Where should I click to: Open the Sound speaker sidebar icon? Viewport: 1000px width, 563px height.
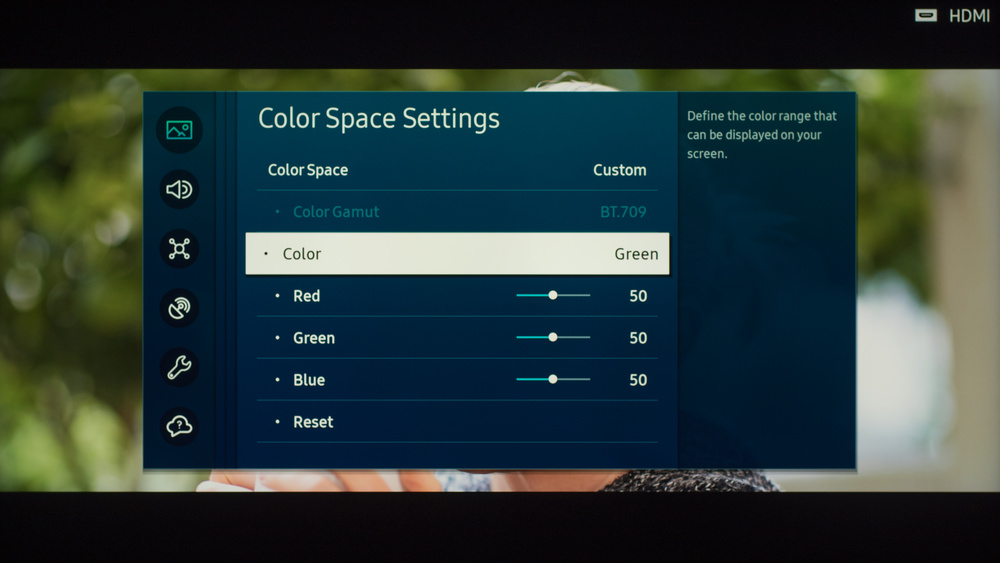coord(179,190)
